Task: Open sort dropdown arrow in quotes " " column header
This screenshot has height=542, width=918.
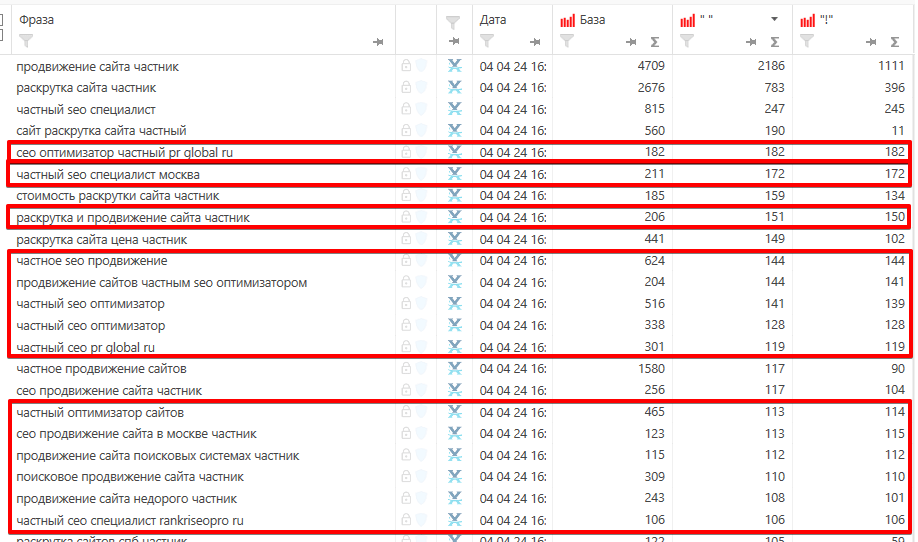Action: pyautogui.click(x=775, y=19)
